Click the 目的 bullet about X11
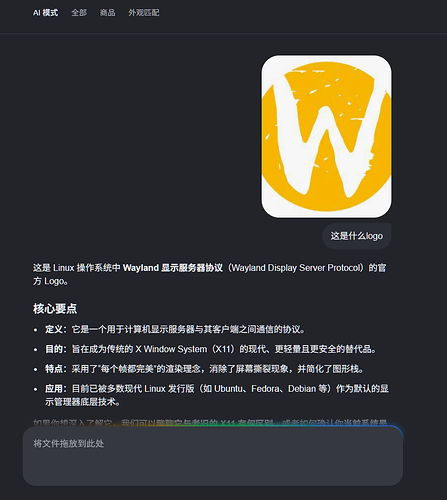 pos(211,349)
